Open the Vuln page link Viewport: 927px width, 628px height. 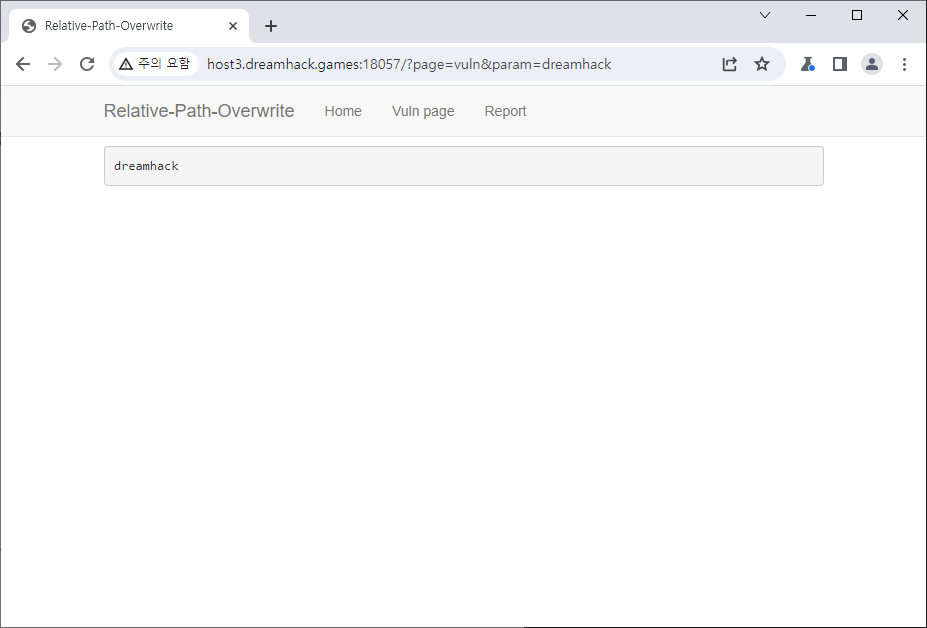[423, 111]
